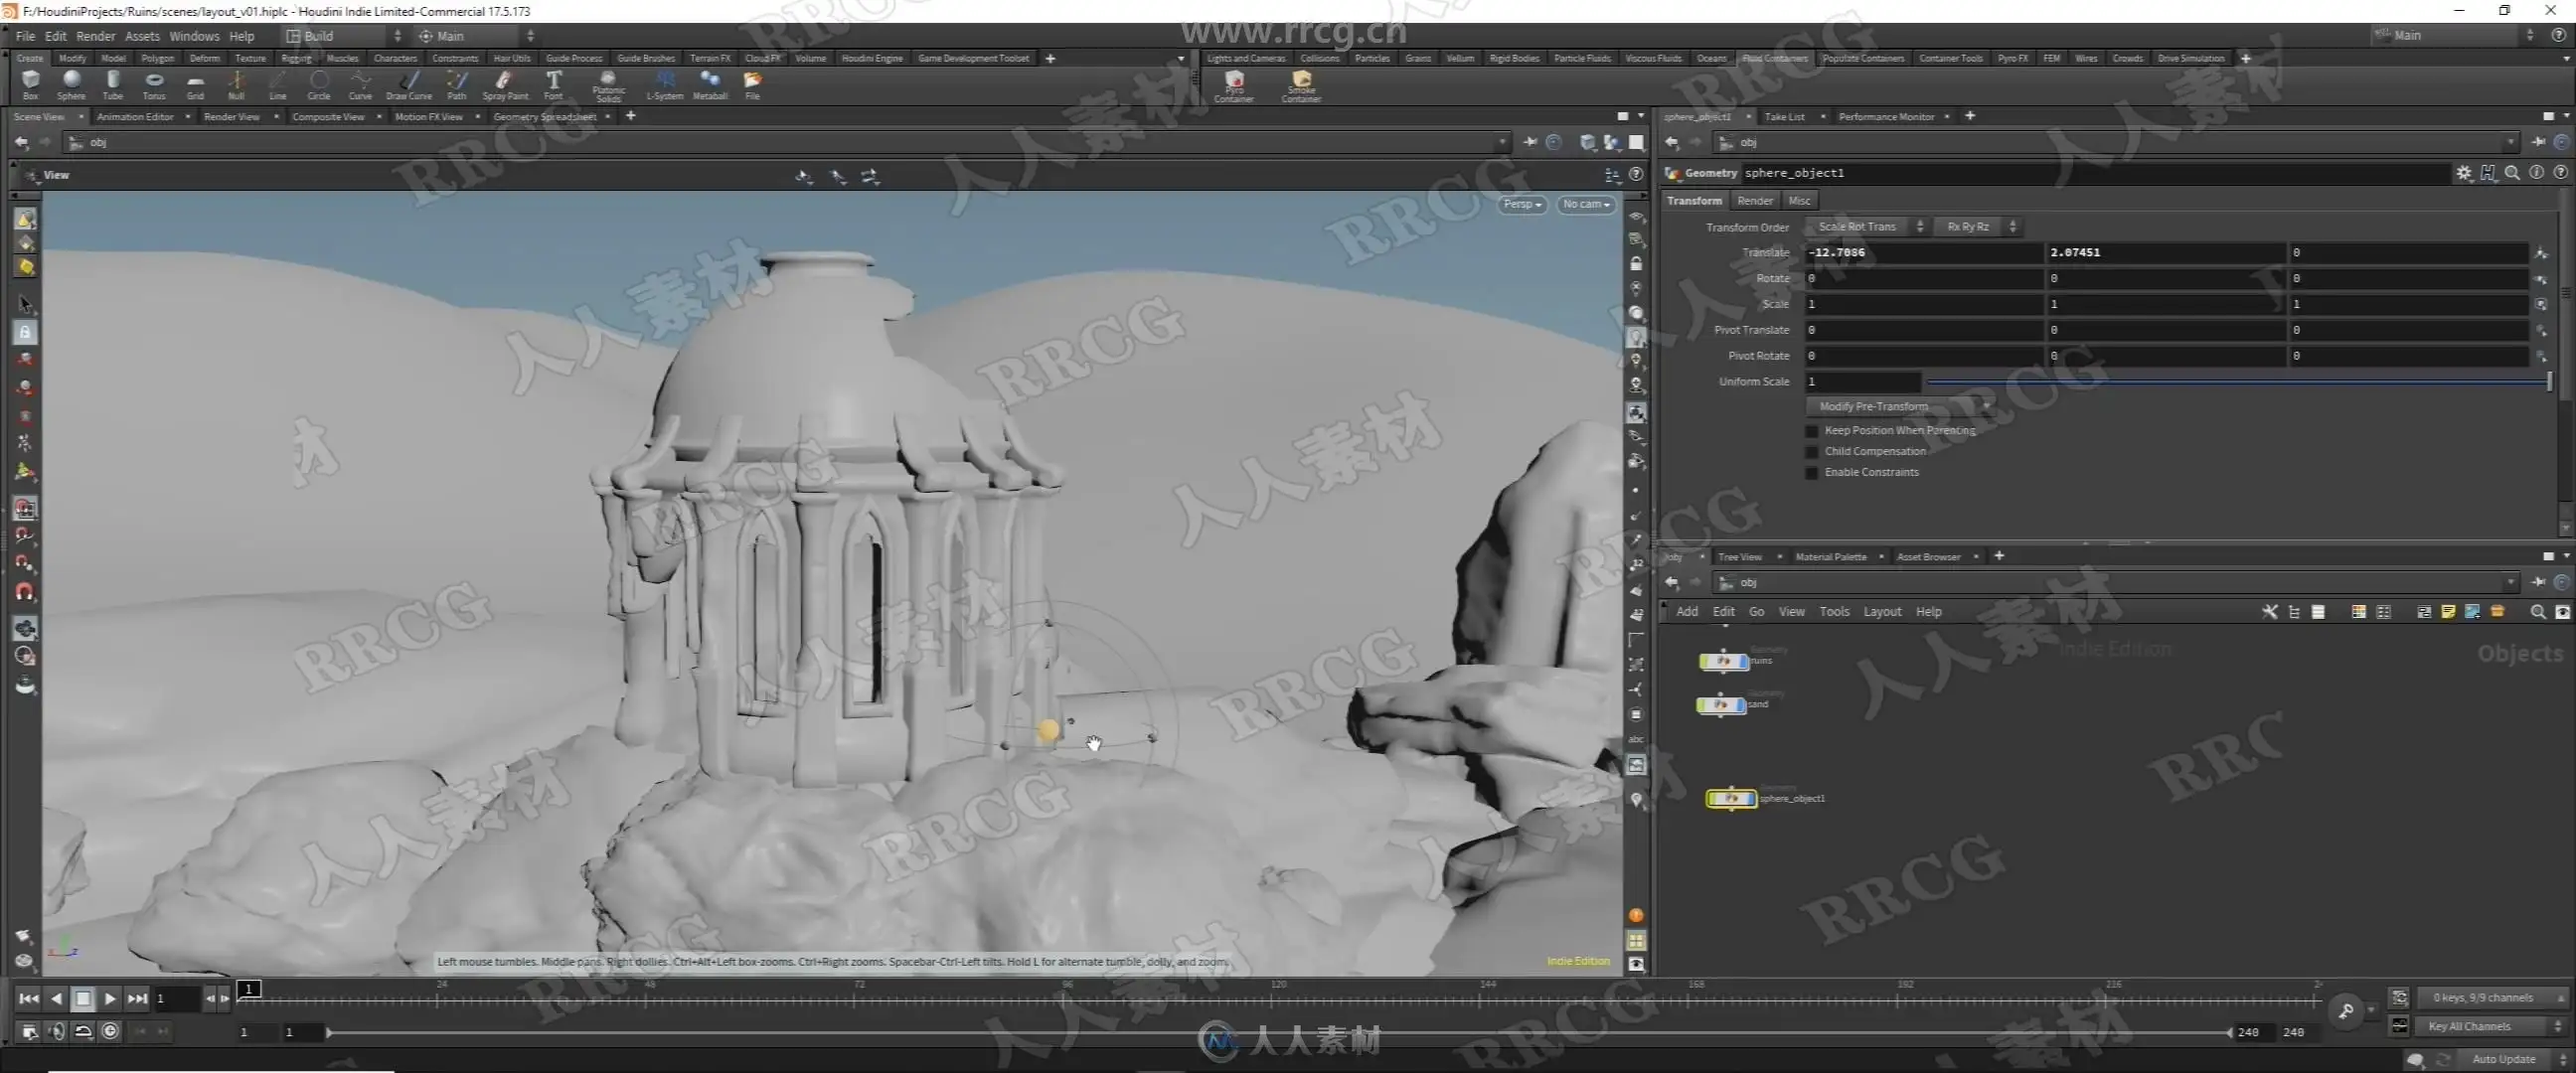The image size is (2576, 1073).
Task: Check the Child Compensation option
Action: (x=1811, y=452)
